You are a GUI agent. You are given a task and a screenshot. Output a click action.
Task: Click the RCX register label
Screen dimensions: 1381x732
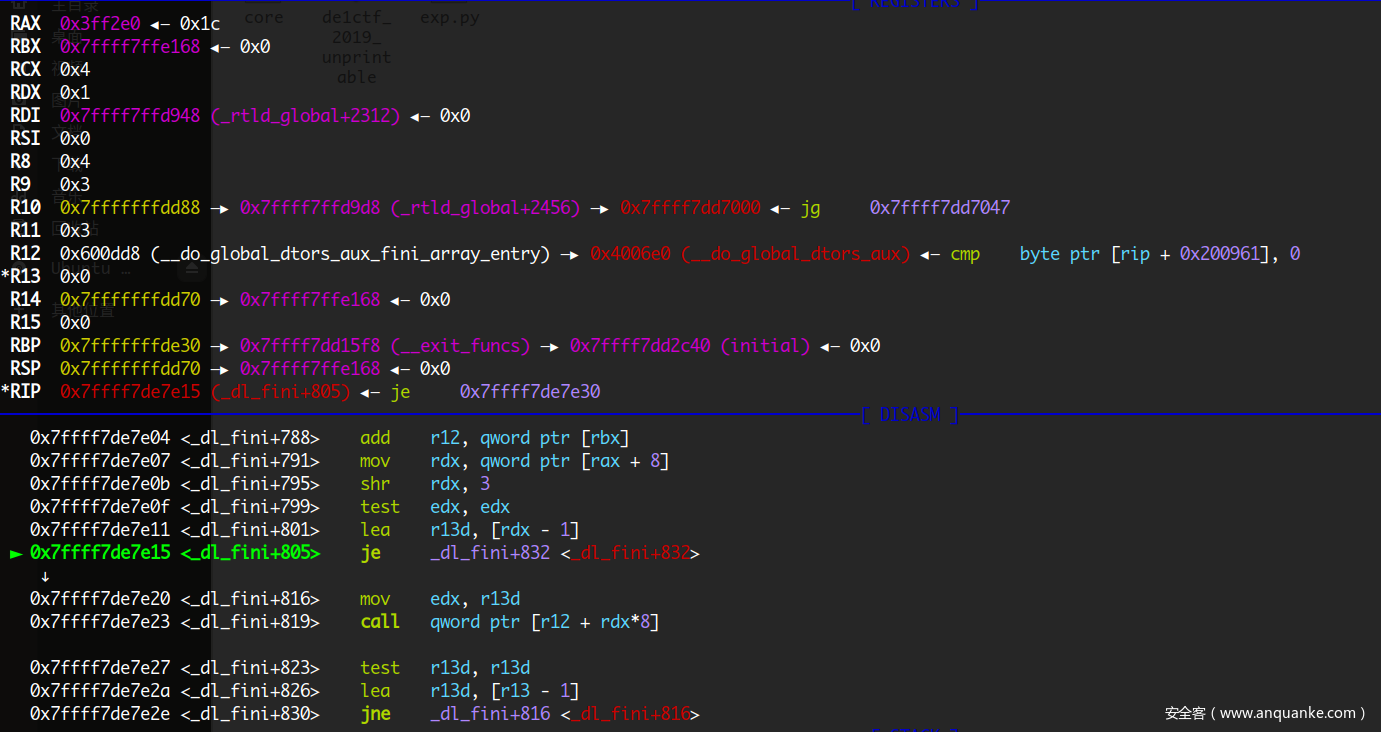click(25, 69)
